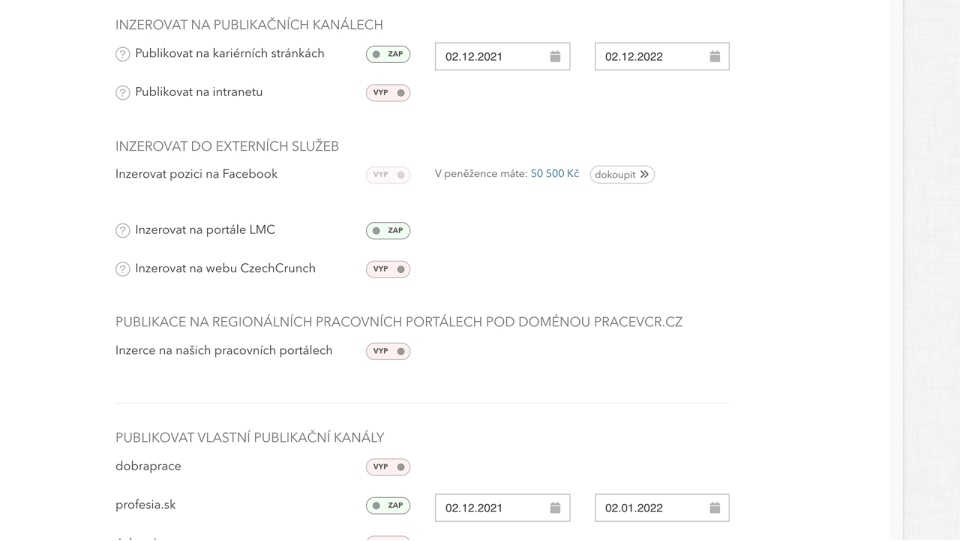Click help icon next to kariérních stránkách

(123, 55)
